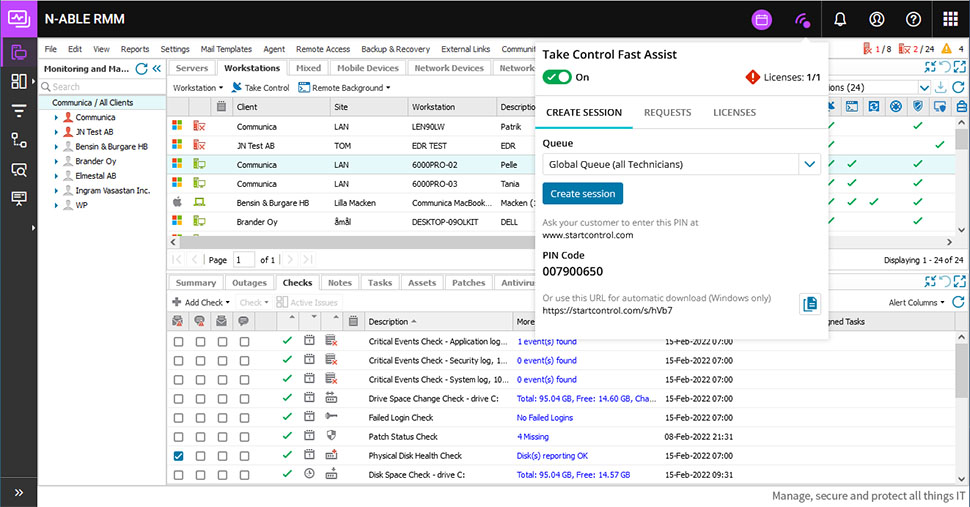Tick first checkbox of Patch Status Check row

click(178, 437)
